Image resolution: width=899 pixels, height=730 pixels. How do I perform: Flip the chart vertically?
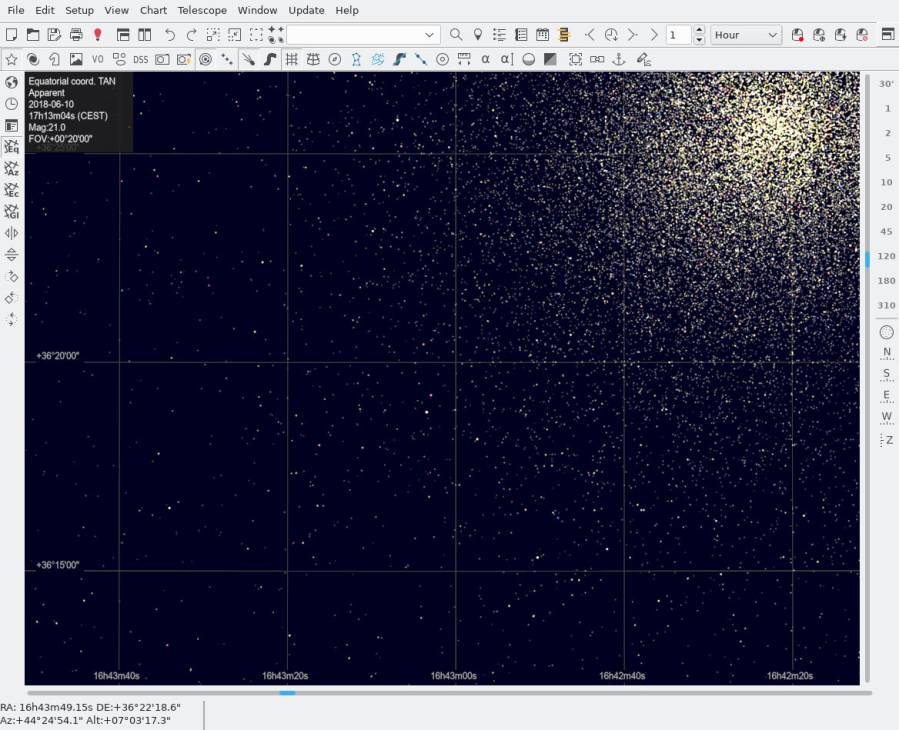[11, 255]
